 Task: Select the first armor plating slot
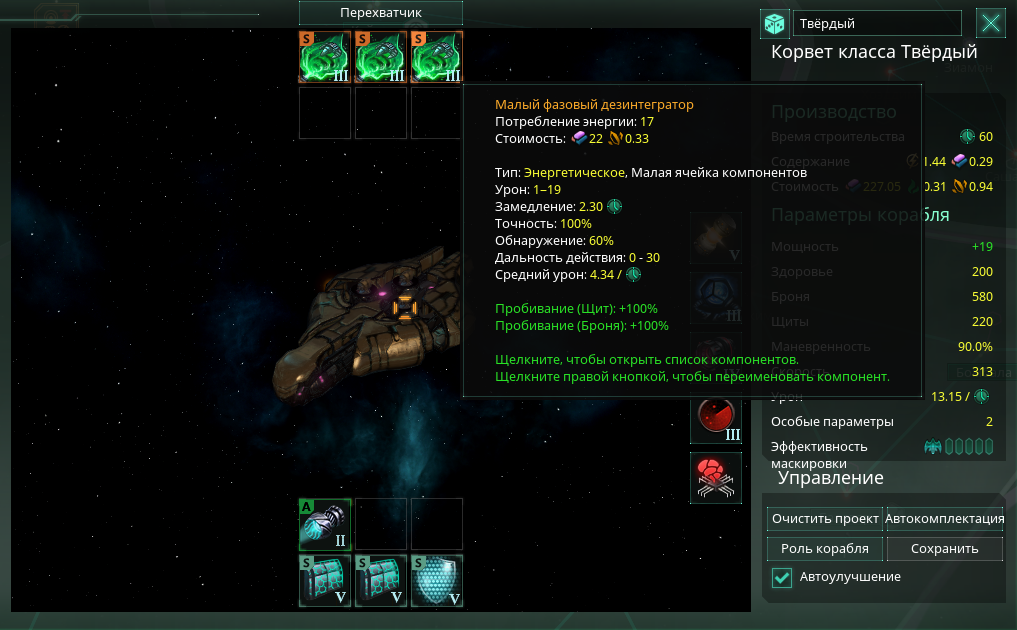(325, 581)
